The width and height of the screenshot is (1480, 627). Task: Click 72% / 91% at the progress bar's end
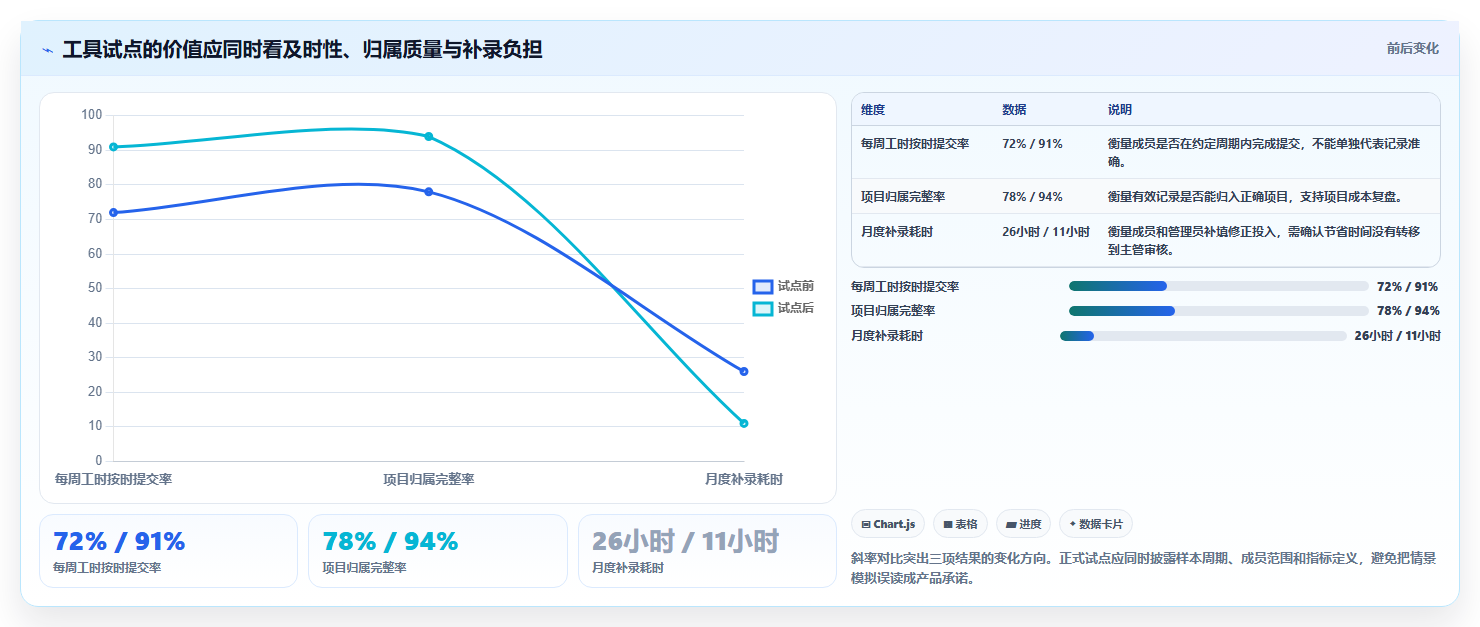pos(1408,287)
